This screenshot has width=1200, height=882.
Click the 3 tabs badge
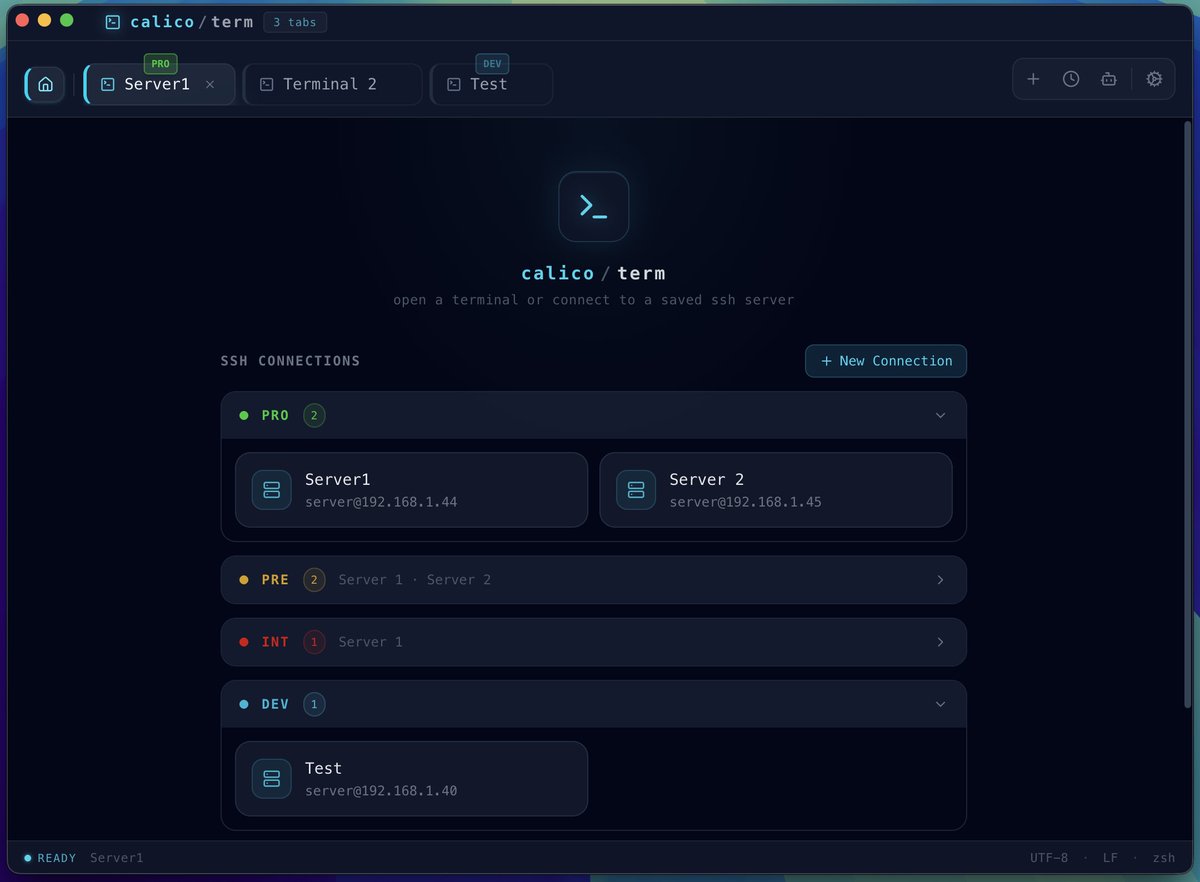295,22
